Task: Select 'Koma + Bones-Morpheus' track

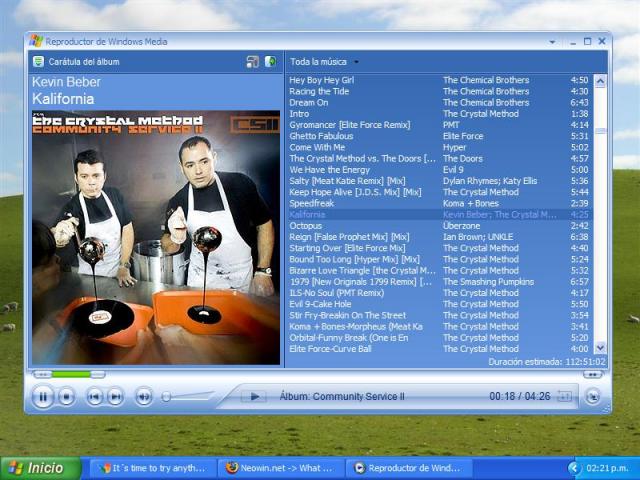Action: (440, 327)
